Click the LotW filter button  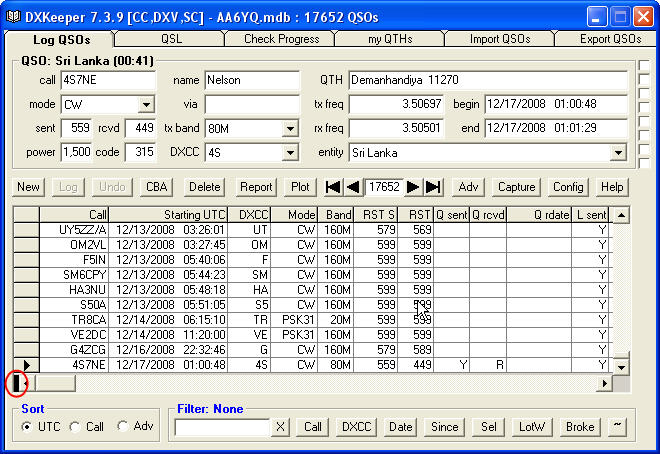coord(532,427)
